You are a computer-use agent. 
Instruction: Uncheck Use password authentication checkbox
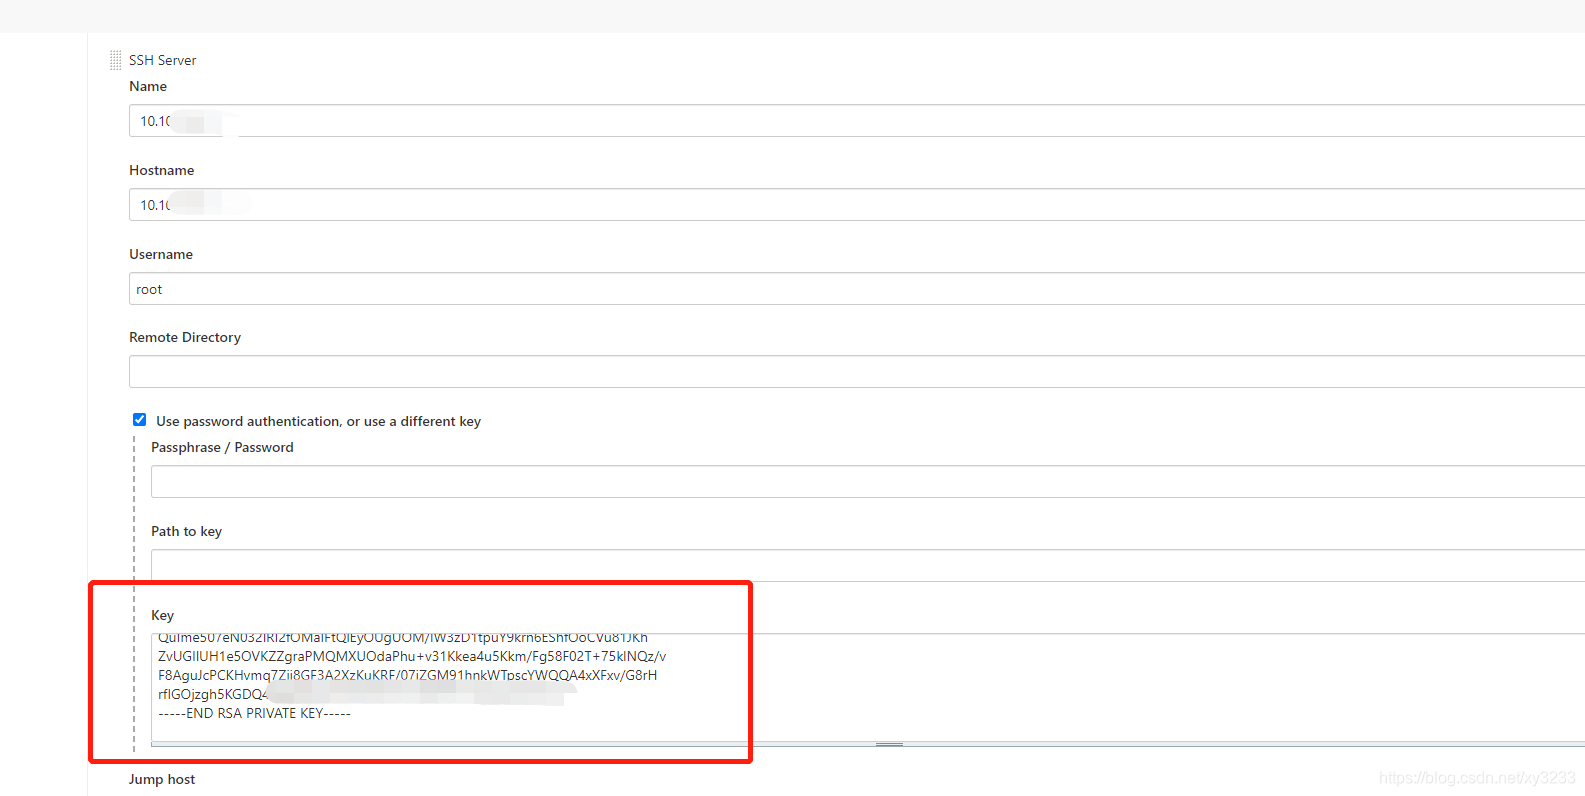pyautogui.click(x=140, y=420)
